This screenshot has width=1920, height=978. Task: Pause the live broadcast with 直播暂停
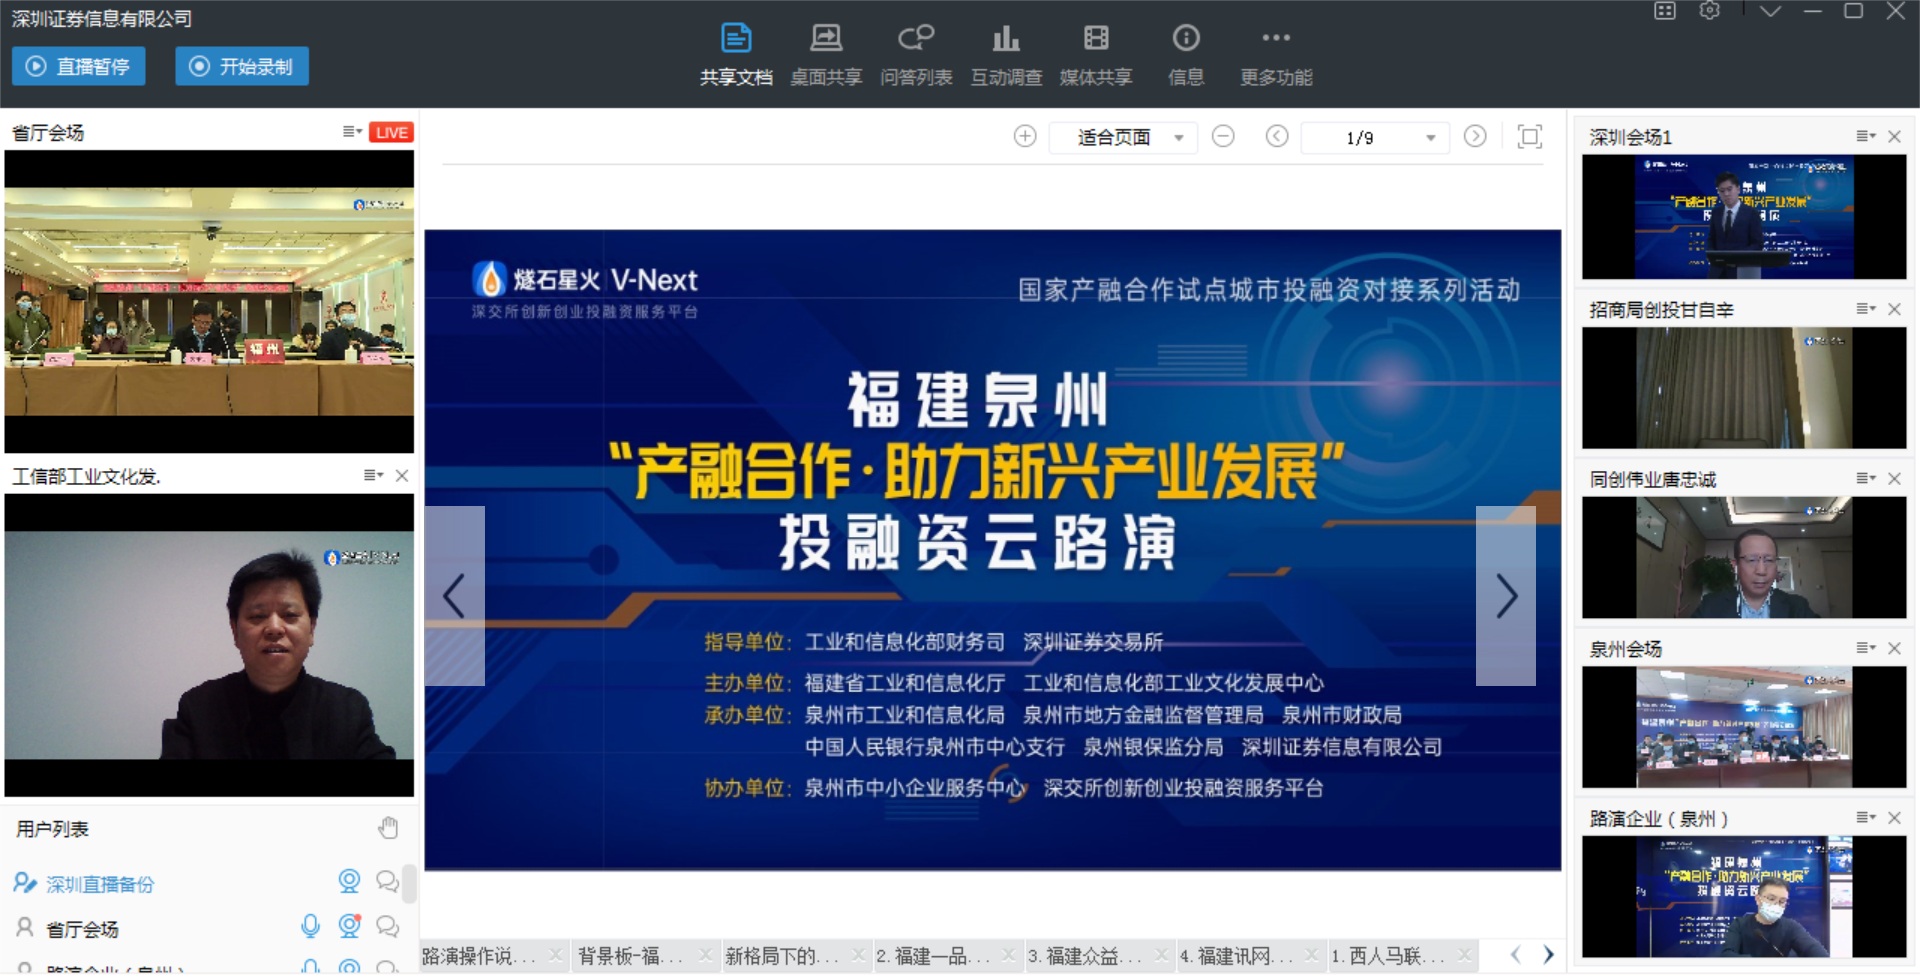click(x=79, y=66)
